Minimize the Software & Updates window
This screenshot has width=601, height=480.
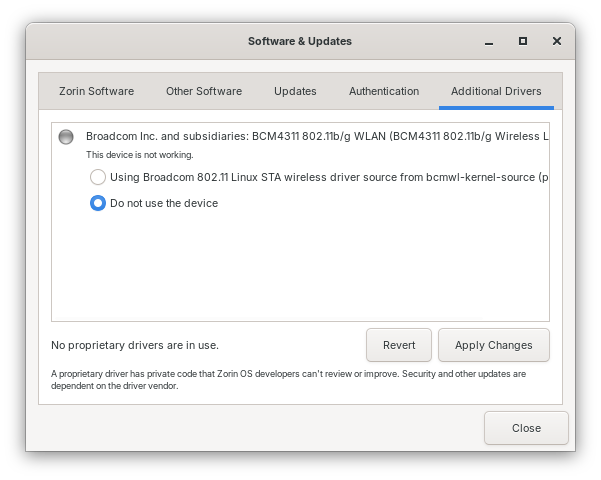(x=487, y=42)
